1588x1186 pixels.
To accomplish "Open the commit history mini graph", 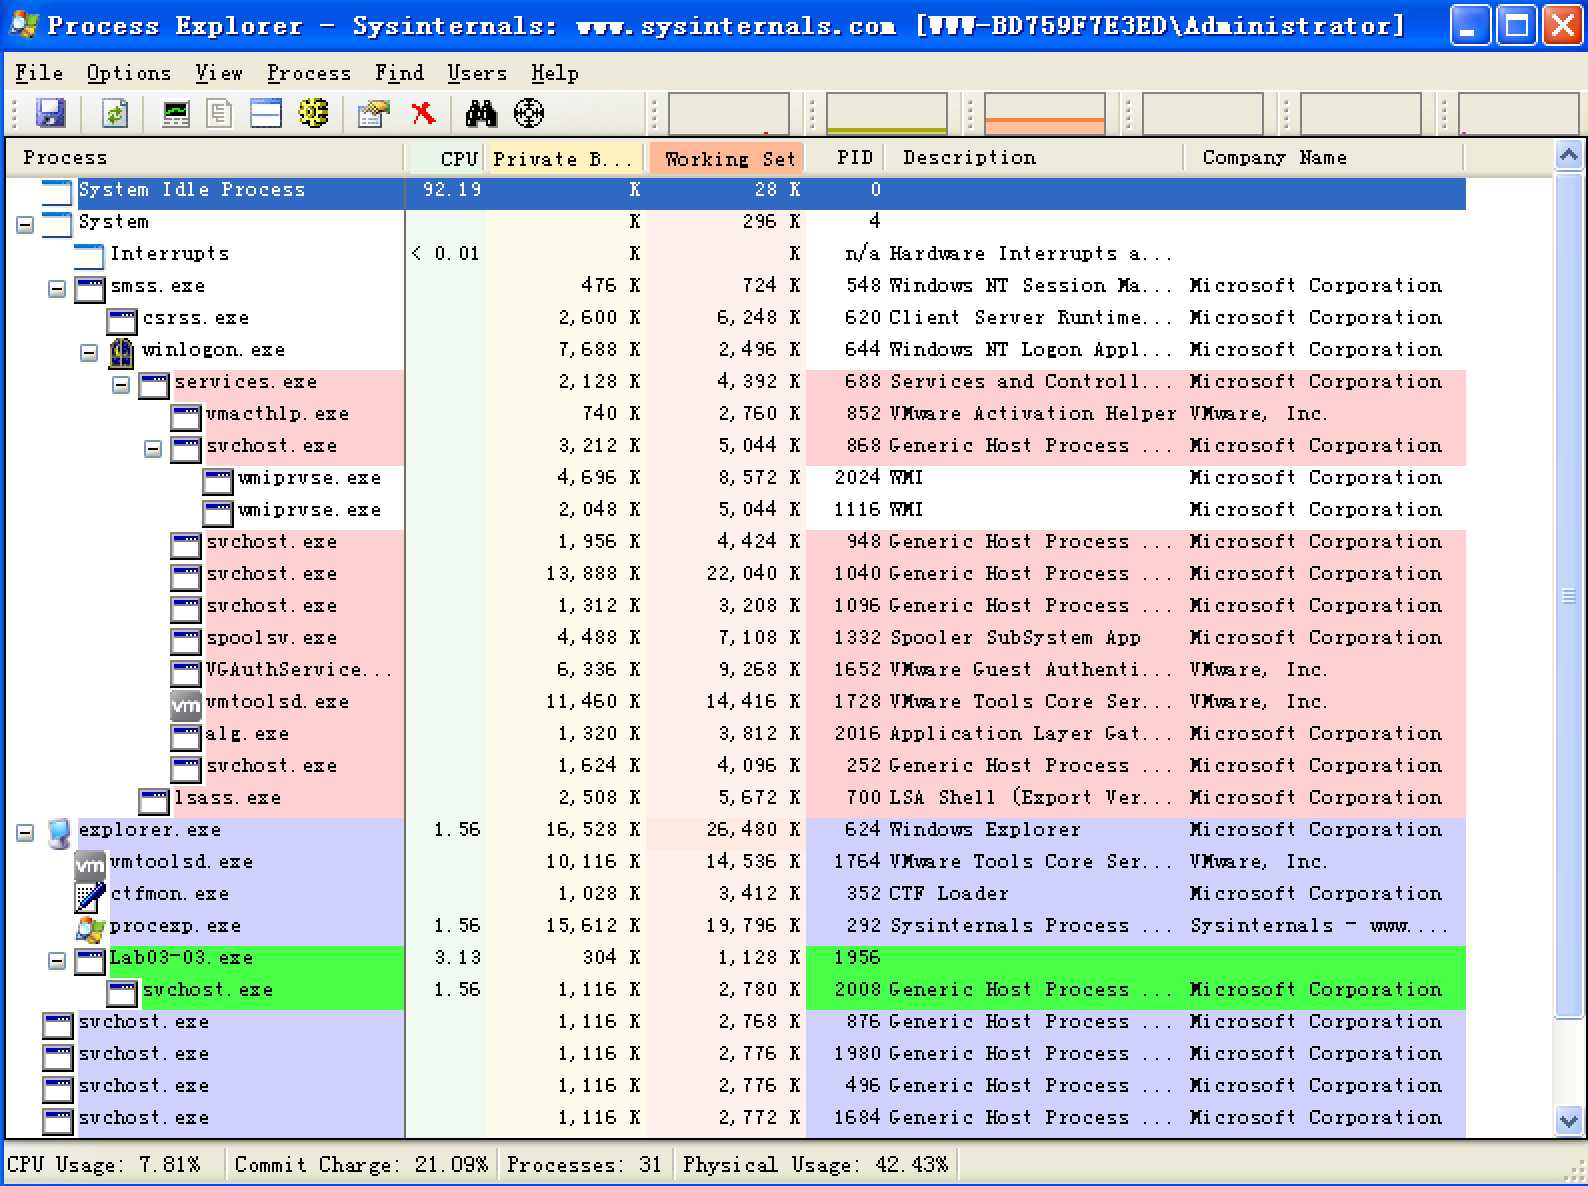I will pos(887,113).
